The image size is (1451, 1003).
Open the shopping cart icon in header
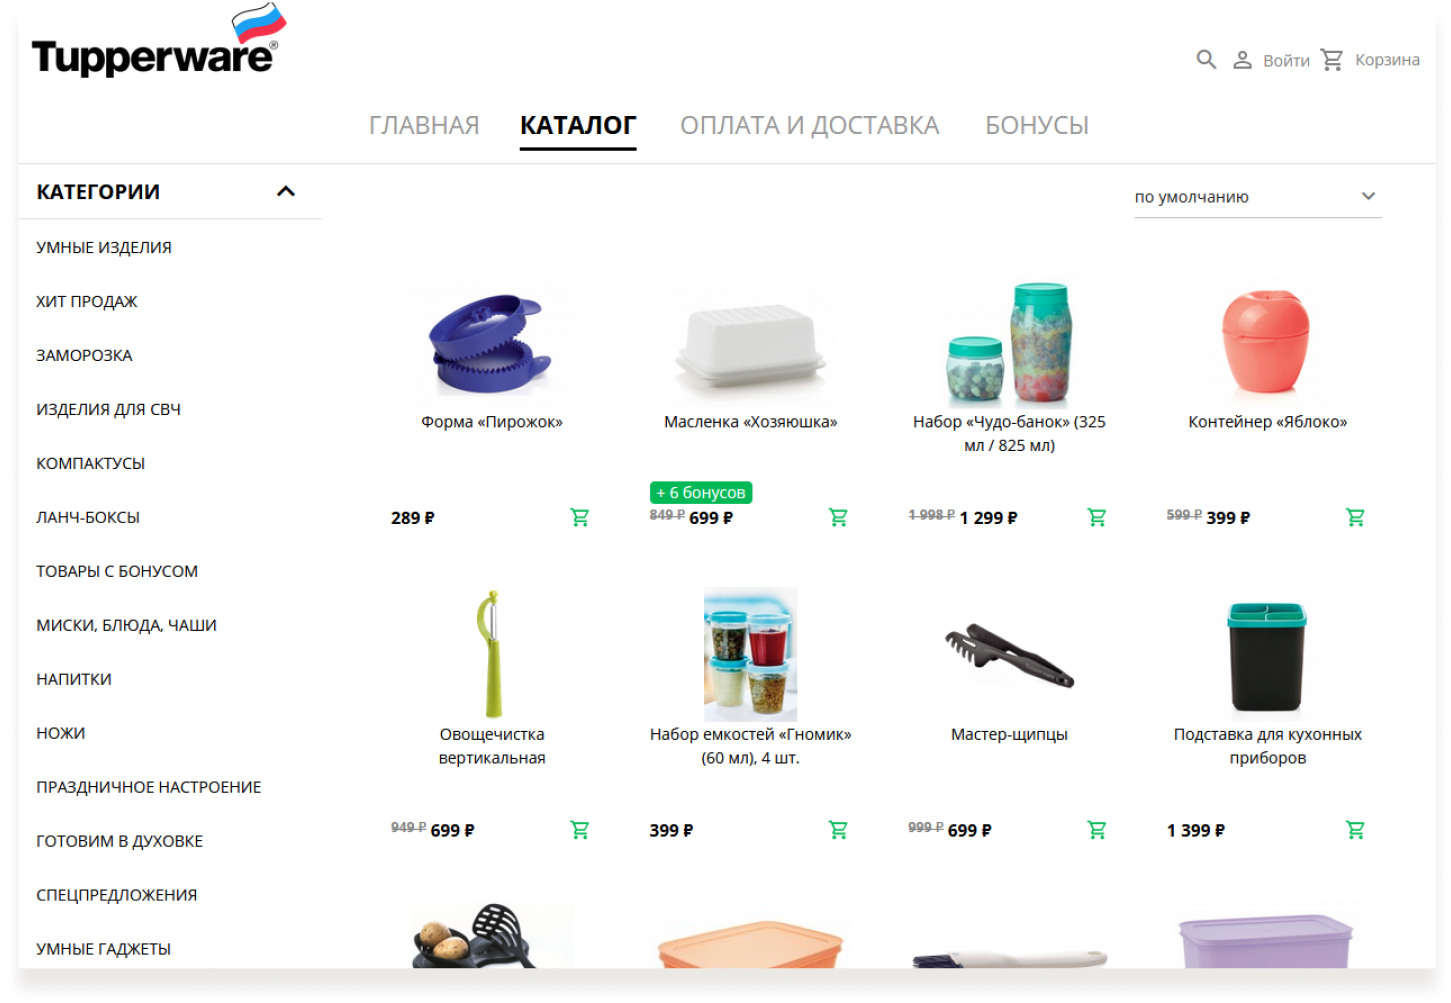point(1332,60)
